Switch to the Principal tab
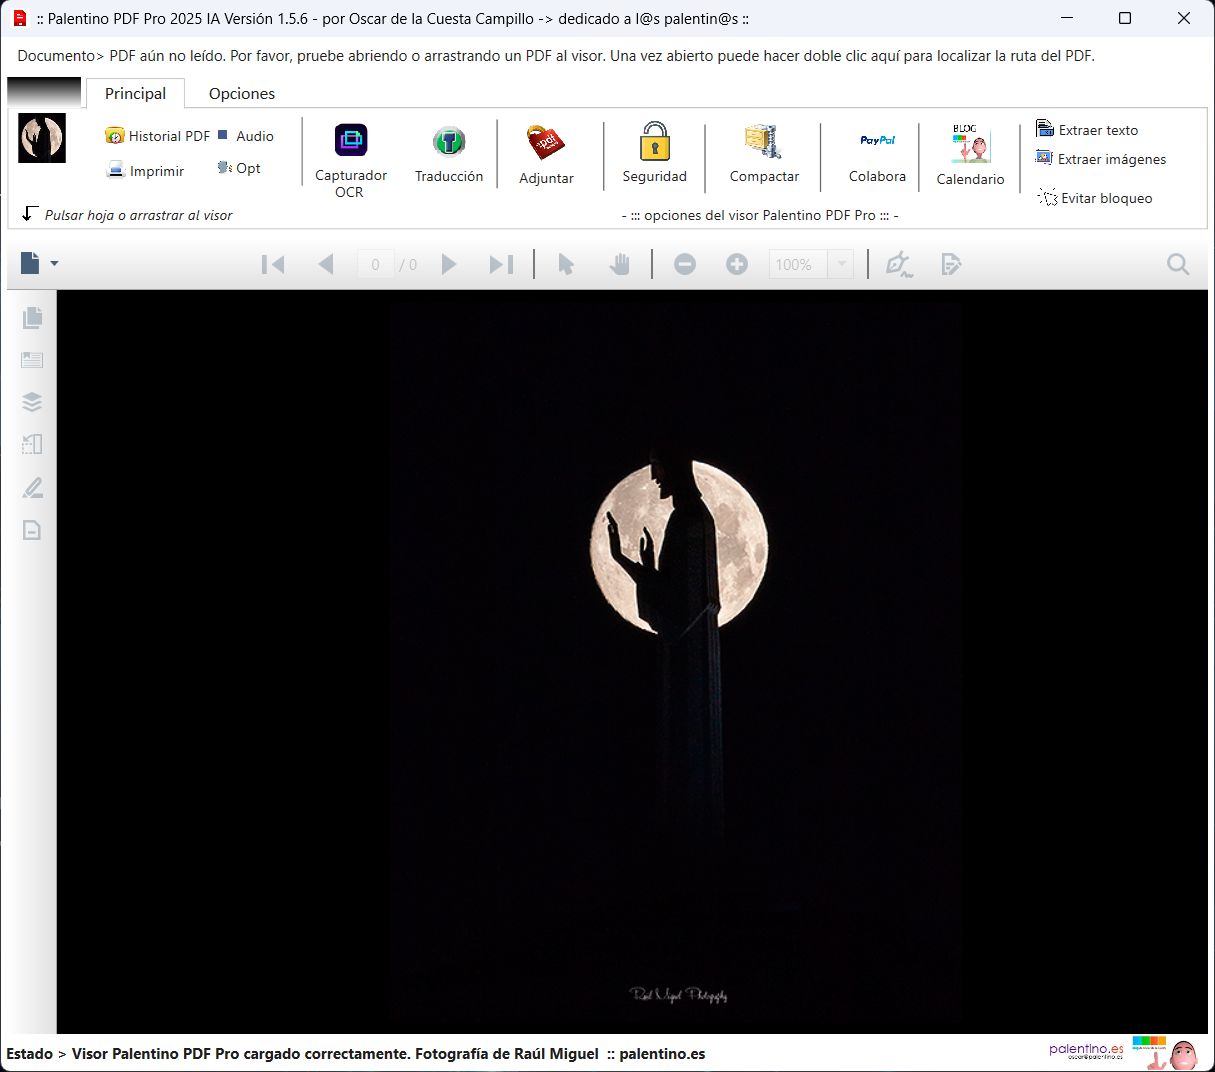The height and width of the screenshot is (1072, 1215). click(x=135, y=93)
